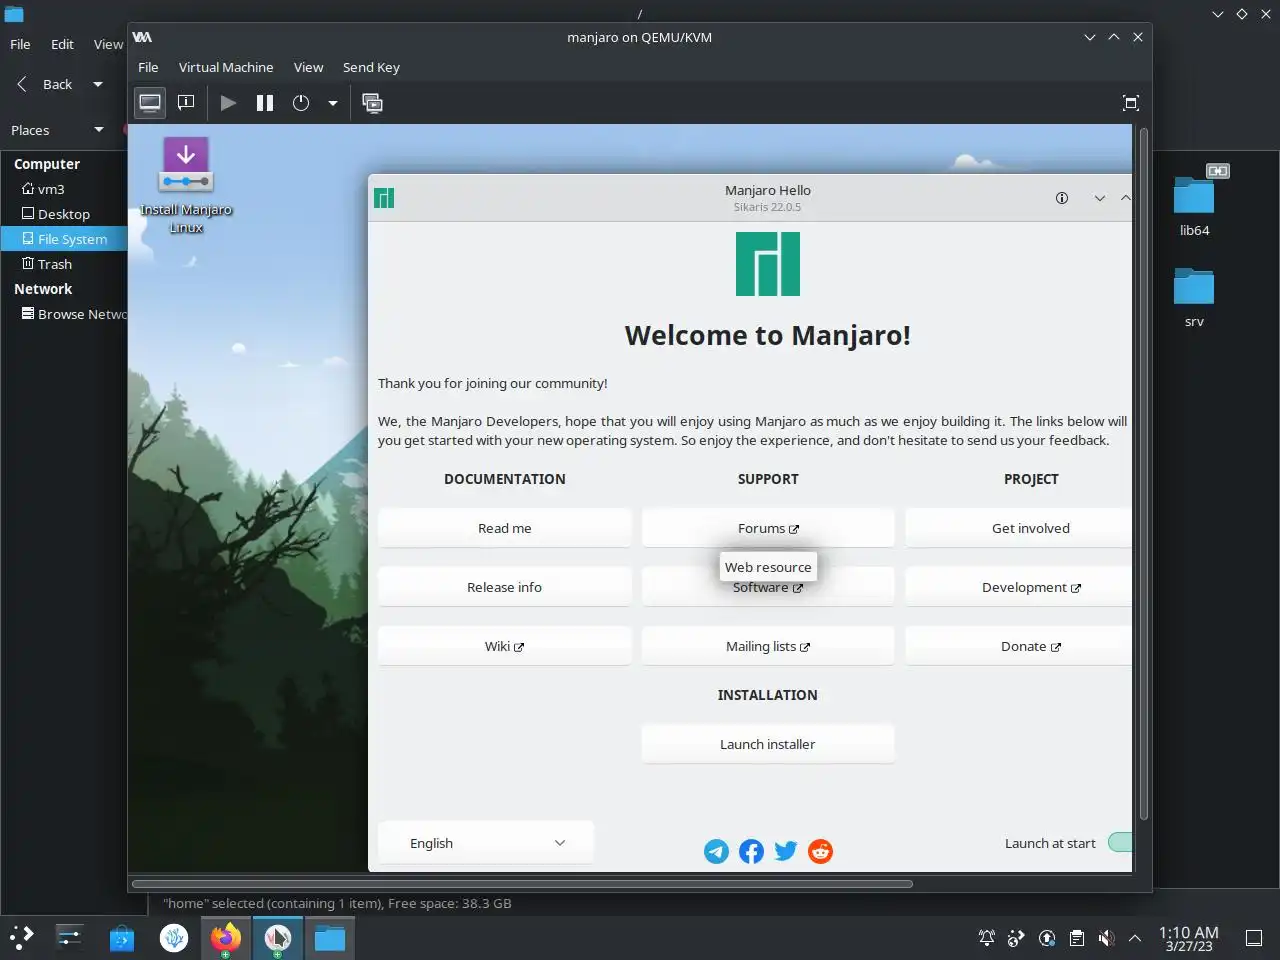Switch to Virtual Machine Manager taskbar icon
This screenshot has width=1280, height=960.
point(278,938)
